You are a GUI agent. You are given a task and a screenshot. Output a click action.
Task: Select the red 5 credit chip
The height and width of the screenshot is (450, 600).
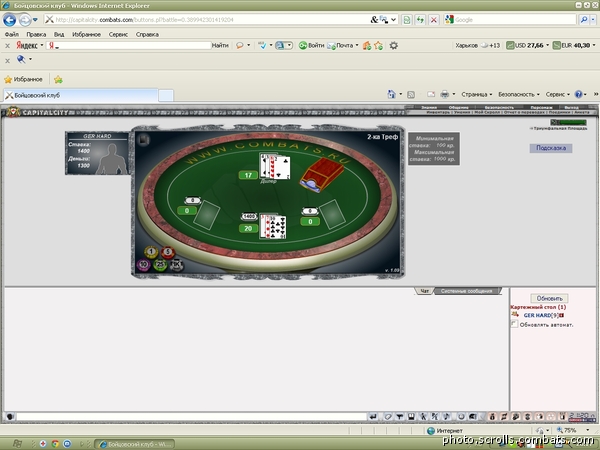(168, 252)
